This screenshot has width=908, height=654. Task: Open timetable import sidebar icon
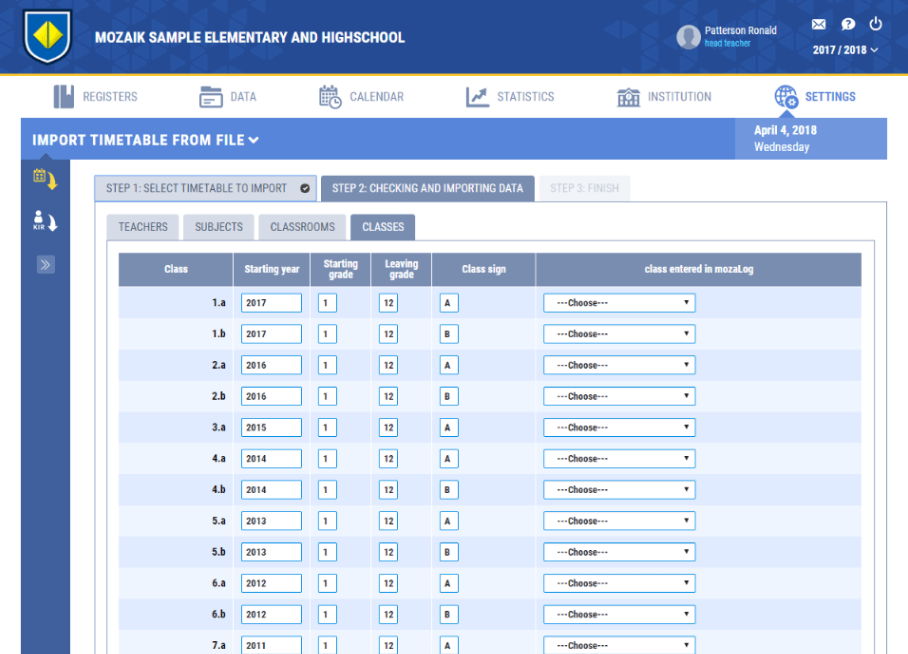coord(45,179)
